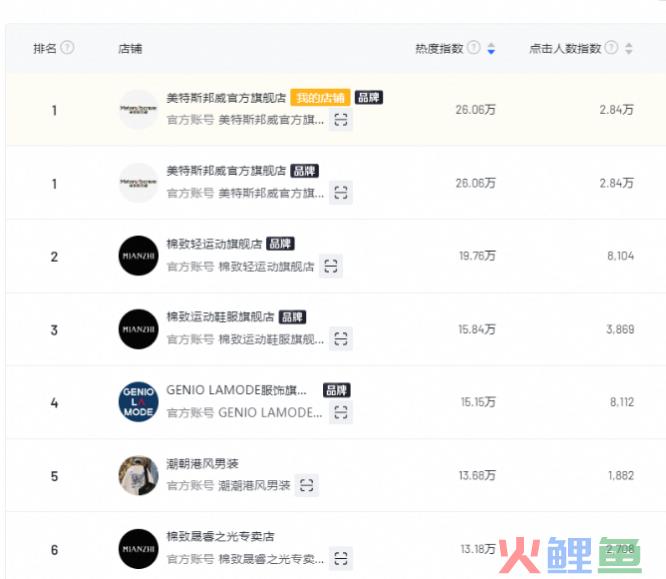Select heat value 13.68万

click(477, 475)
